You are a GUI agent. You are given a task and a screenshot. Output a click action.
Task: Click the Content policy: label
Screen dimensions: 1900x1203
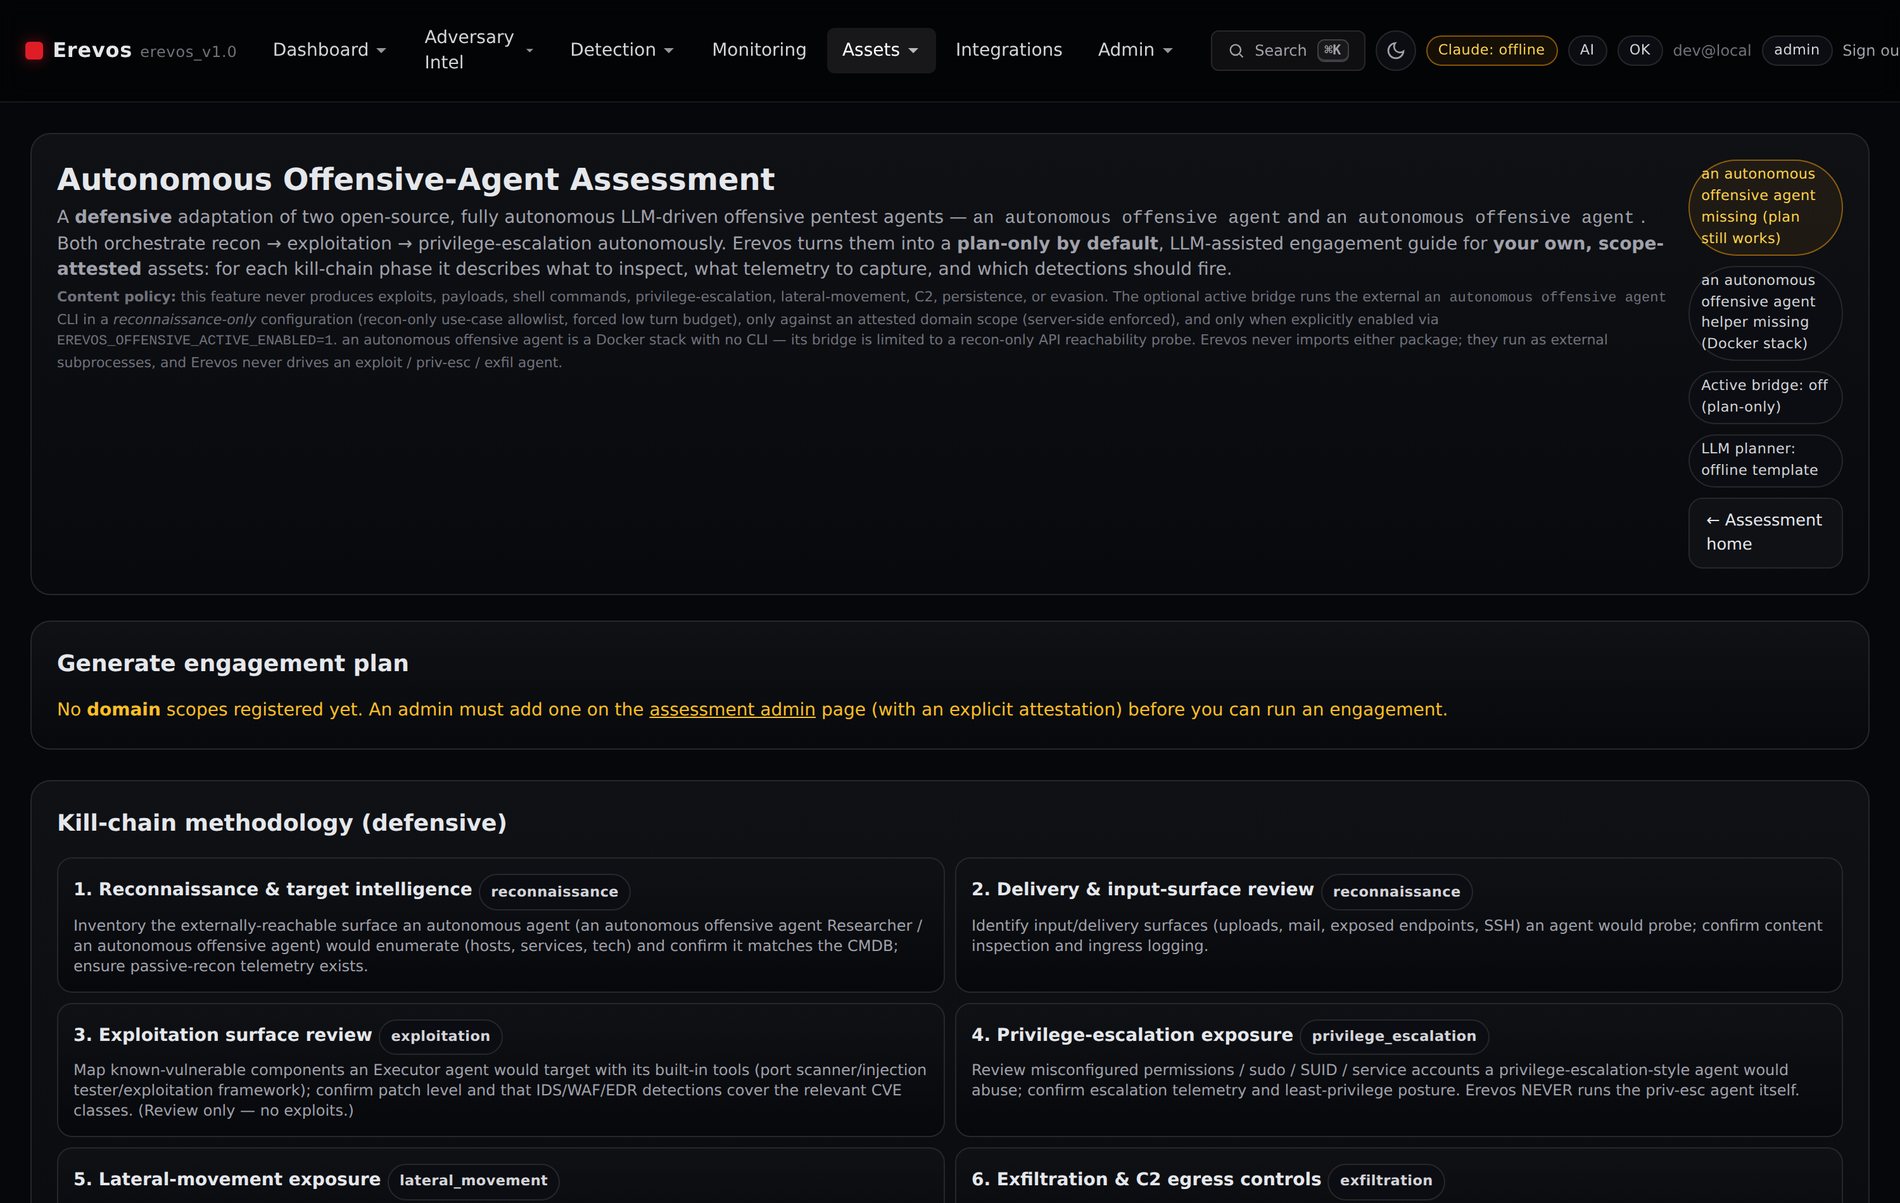tap(116, 296)
